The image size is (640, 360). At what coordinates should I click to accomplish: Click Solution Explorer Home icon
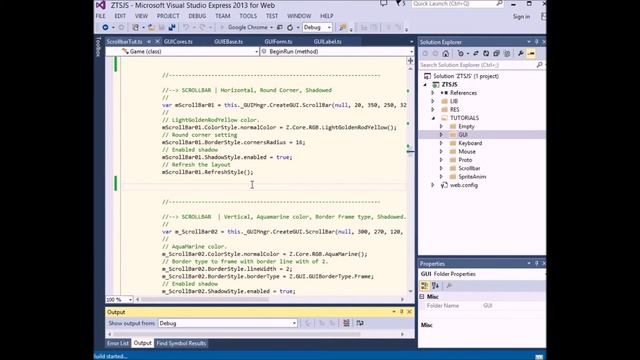click(x=446, y=53)
